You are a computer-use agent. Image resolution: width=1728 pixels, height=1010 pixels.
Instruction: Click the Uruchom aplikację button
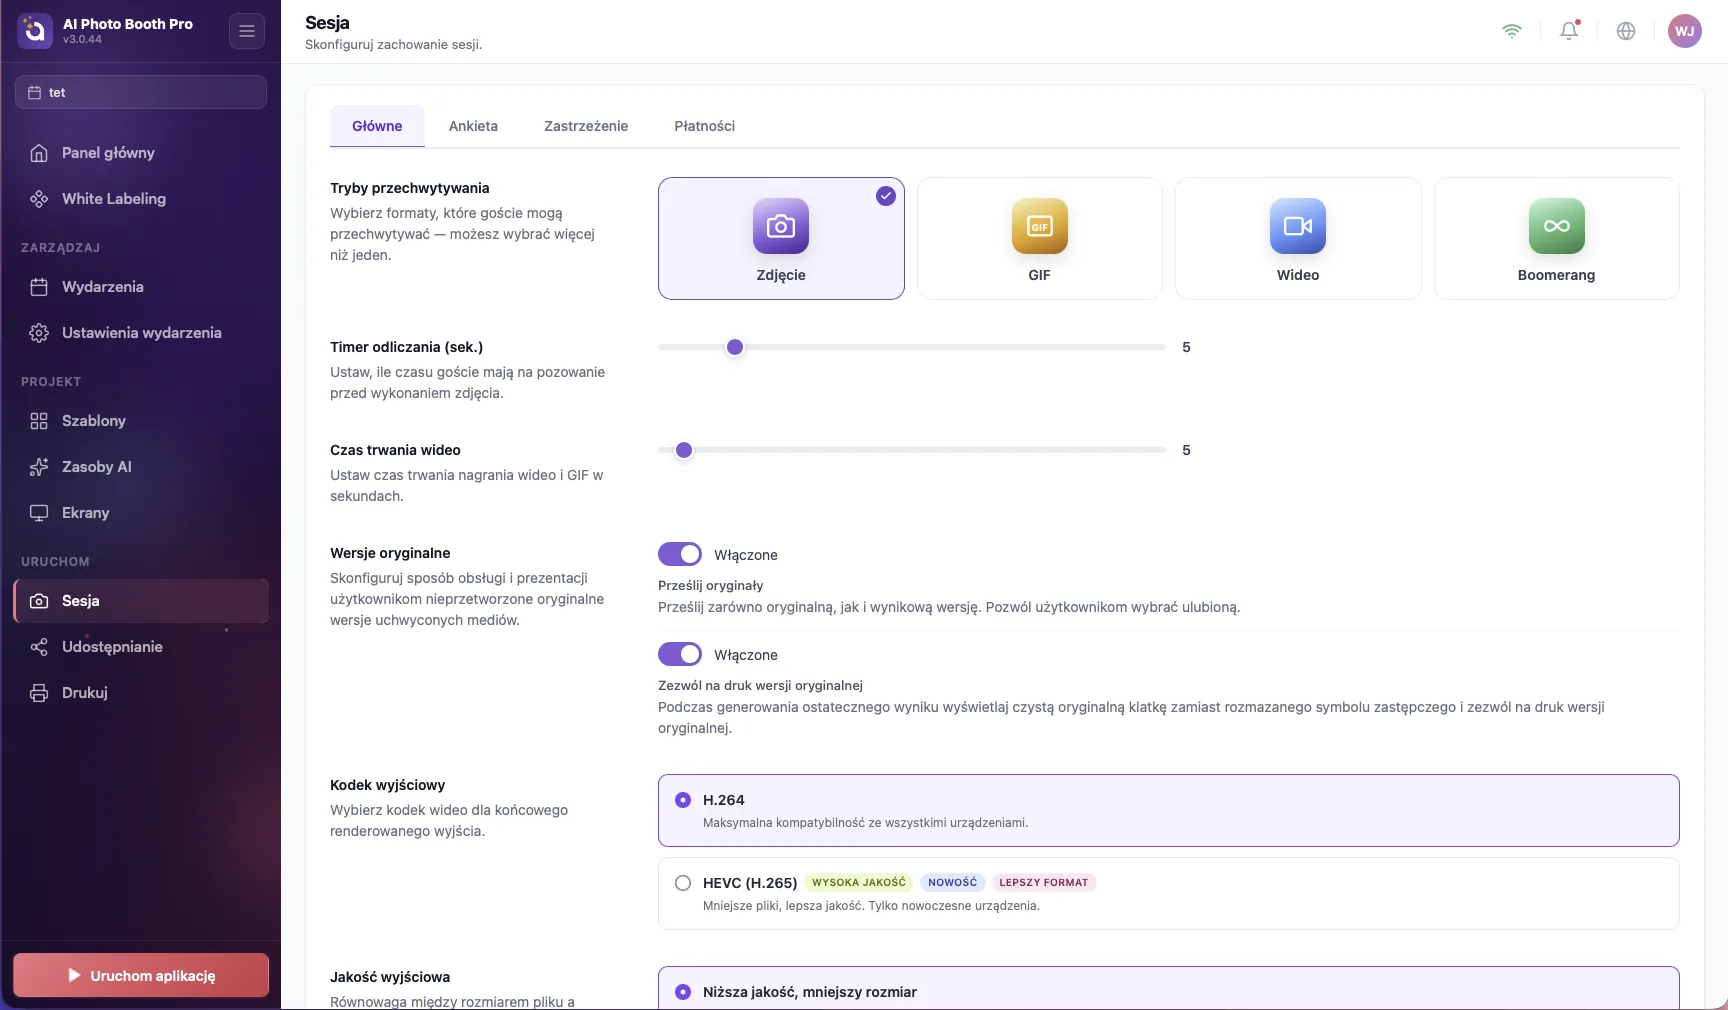[141, 975]
